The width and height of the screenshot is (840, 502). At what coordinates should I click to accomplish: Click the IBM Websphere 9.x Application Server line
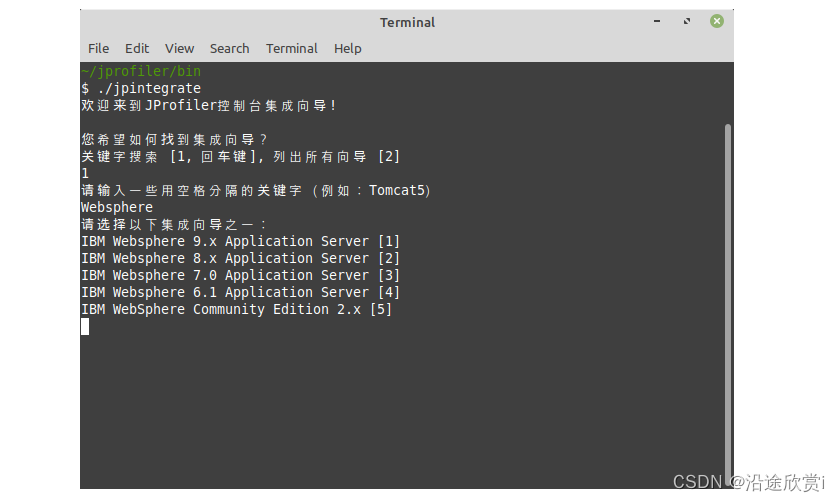pos(241,241)
